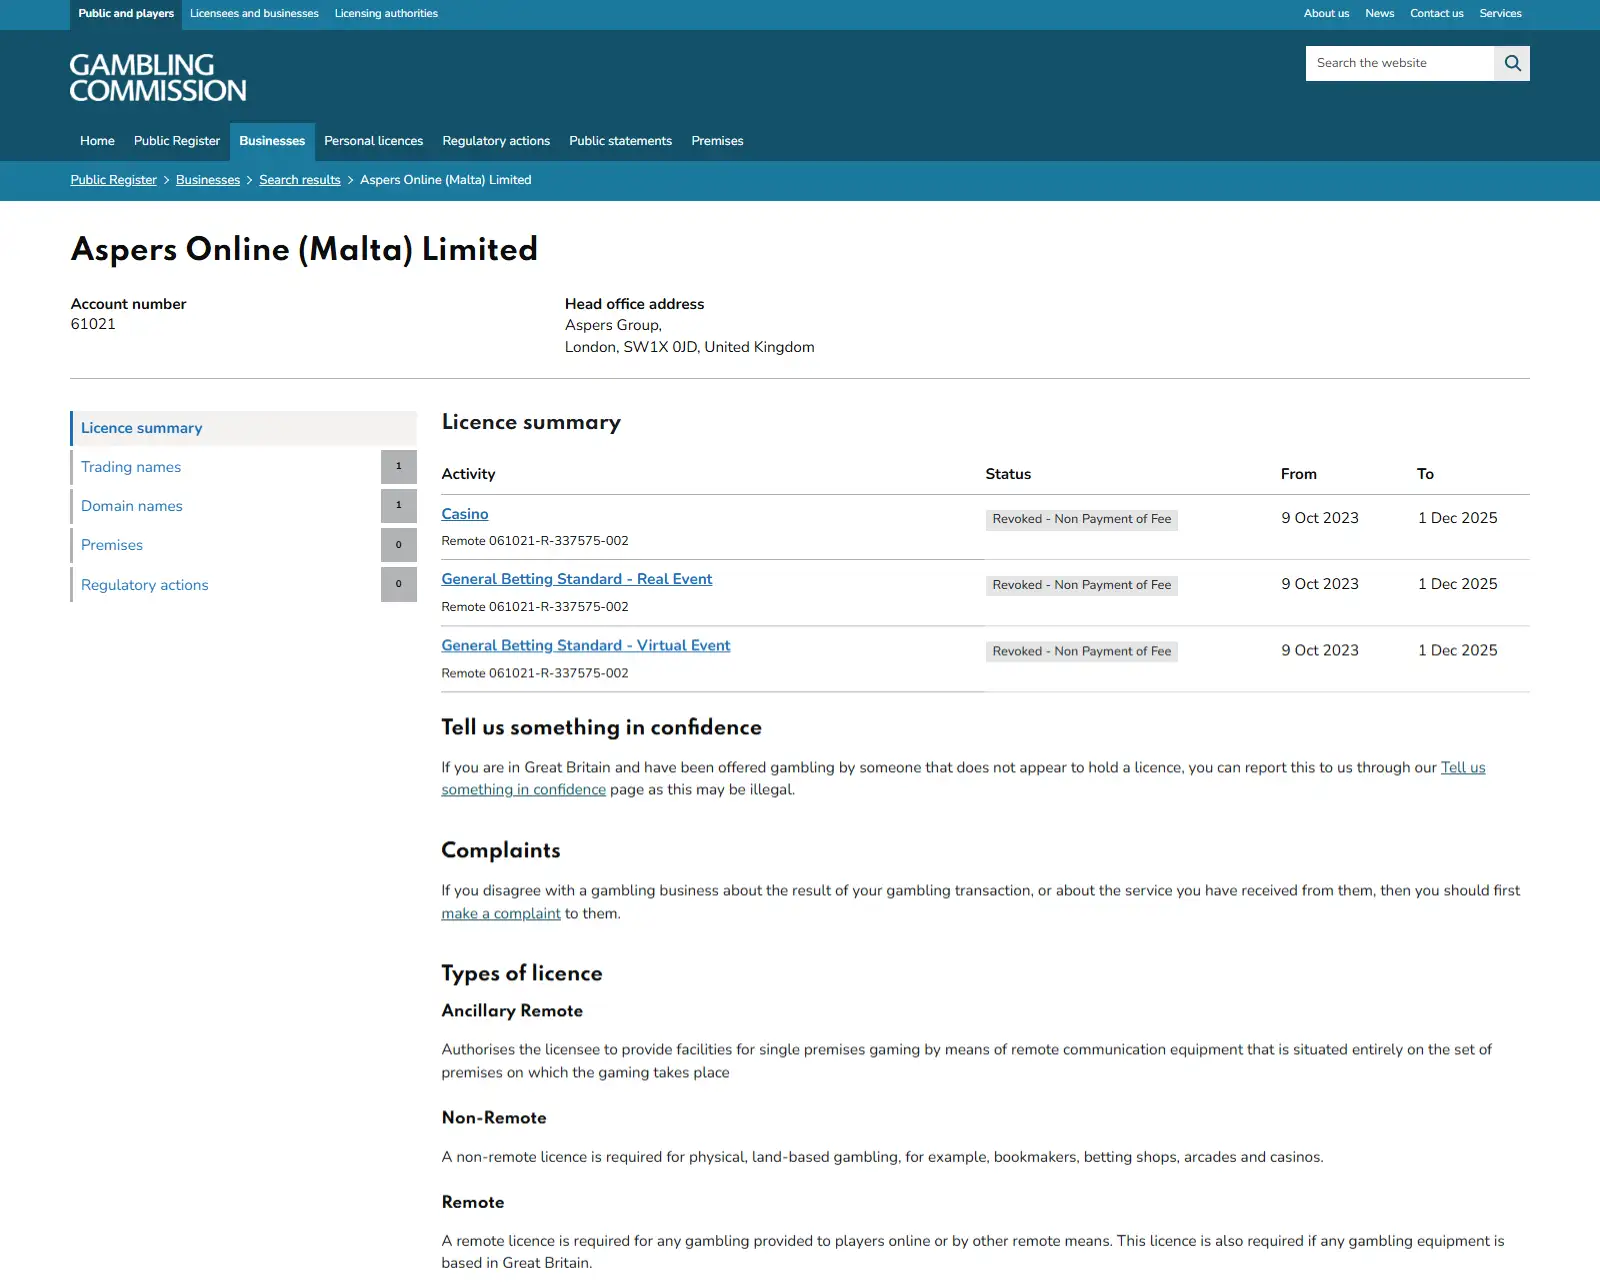1600x1282 pixels.
Task: Open General Betting Standard - Real Event
Action: pyautogui.click(x=577, y=579)
